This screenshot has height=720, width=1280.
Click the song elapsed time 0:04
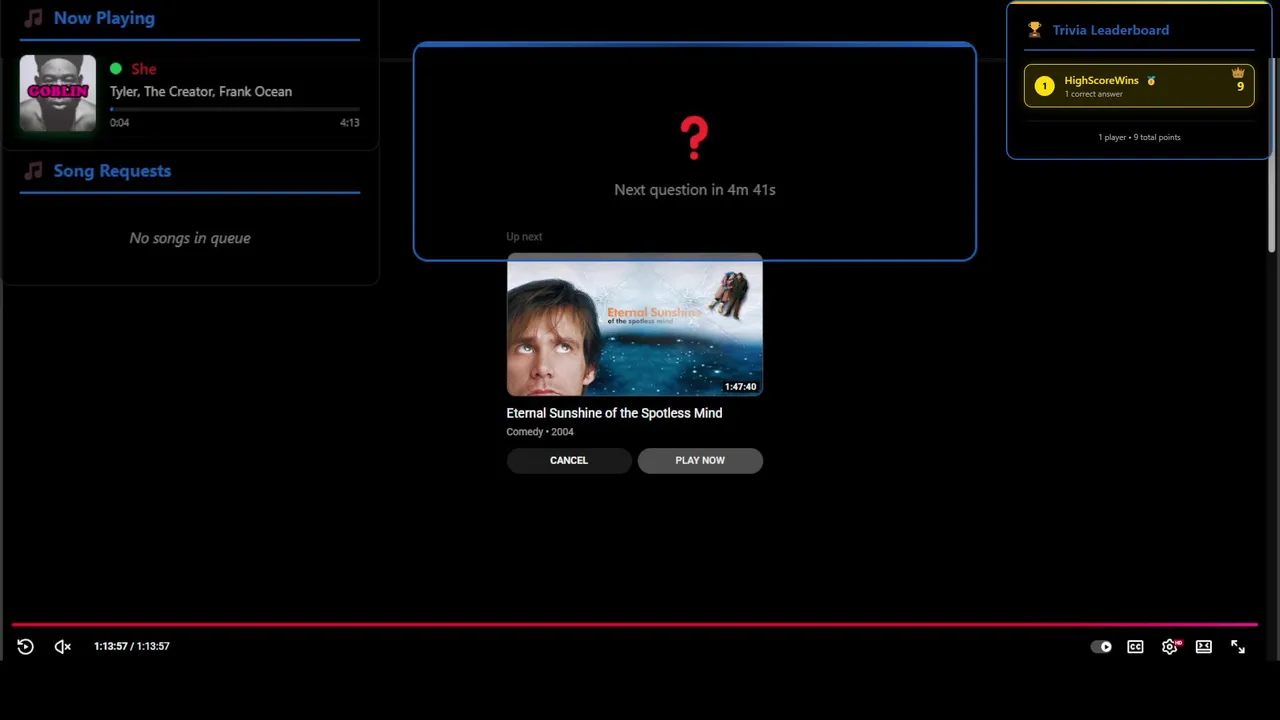click(120, 123)
